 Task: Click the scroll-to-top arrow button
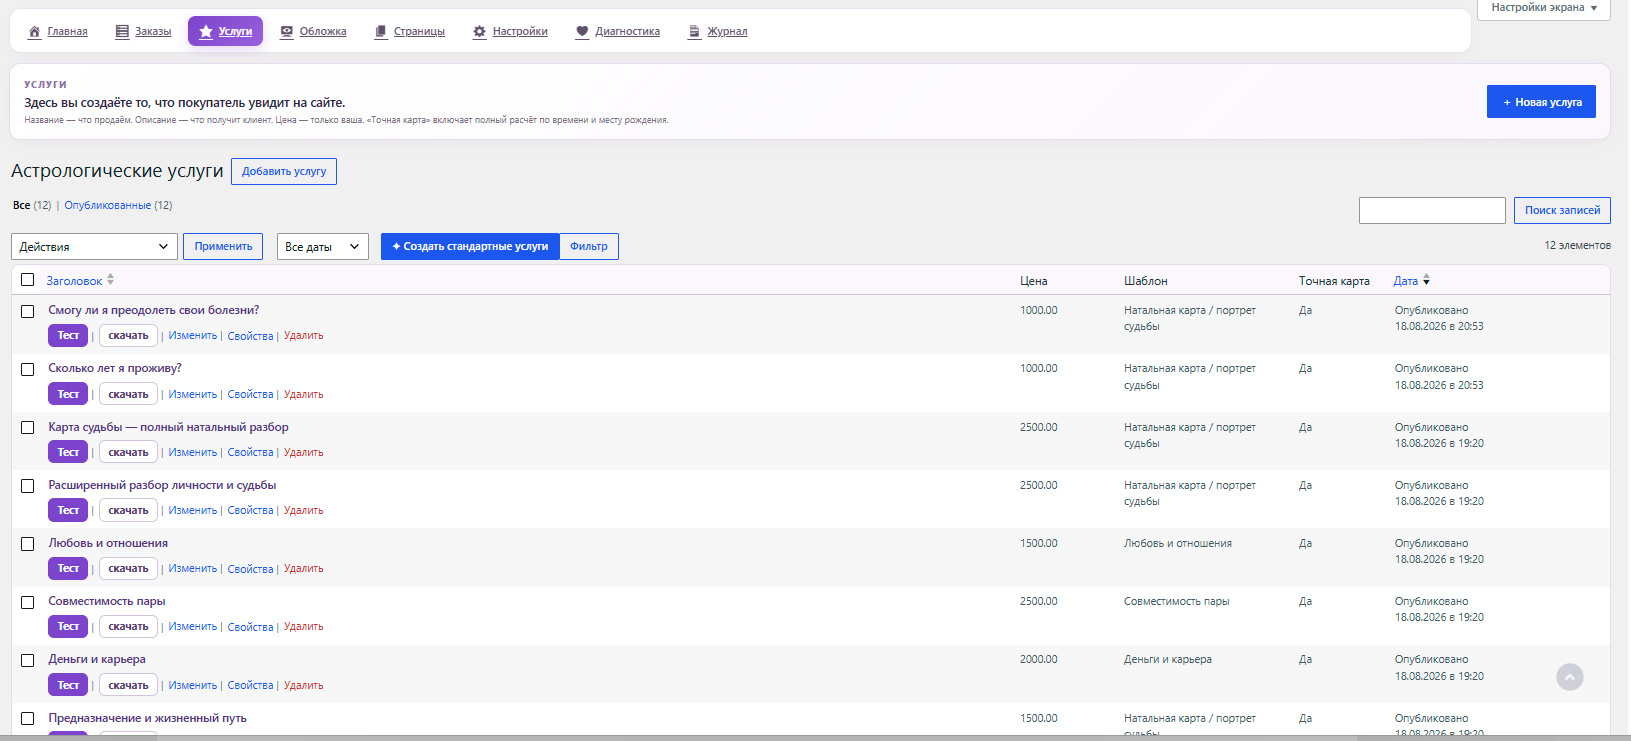pos(1570,677)
